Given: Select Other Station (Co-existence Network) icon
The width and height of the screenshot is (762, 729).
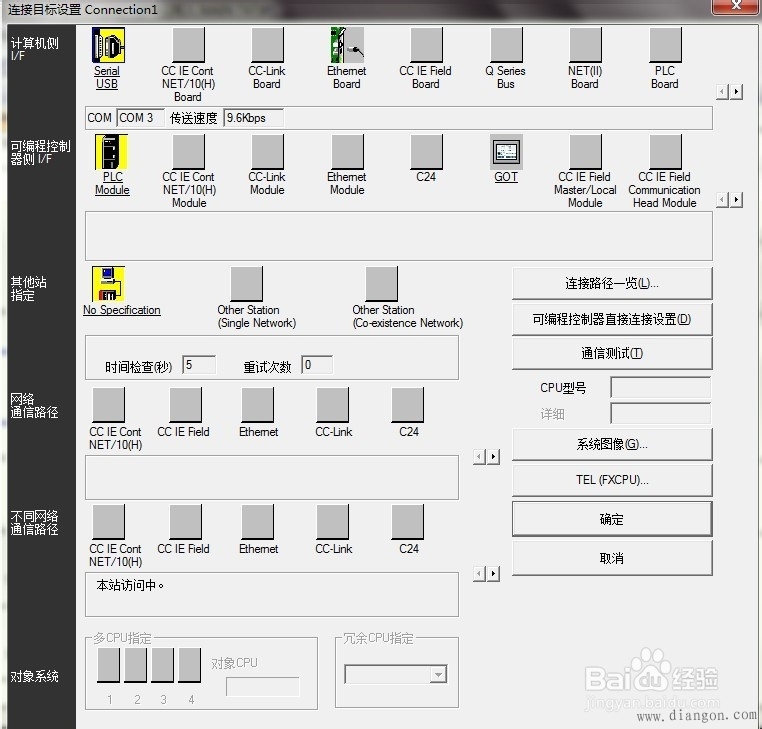Looking at the screenshot, I should pos(381,284).
